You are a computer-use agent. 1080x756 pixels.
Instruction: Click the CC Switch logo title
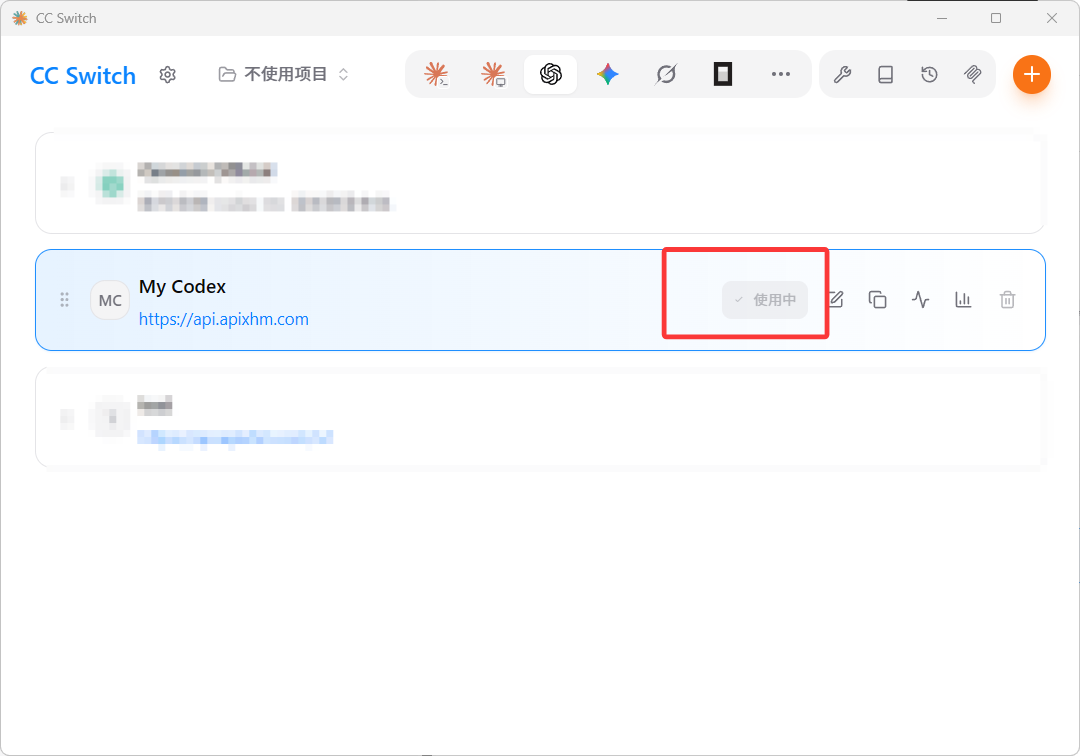(83, 75)
